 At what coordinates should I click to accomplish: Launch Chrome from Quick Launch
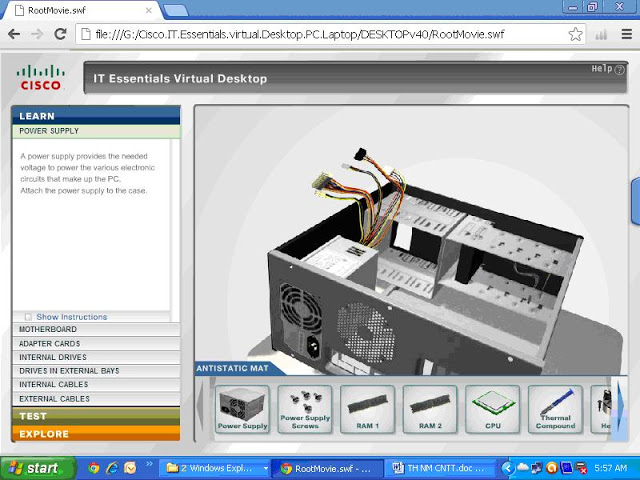pos(93,468)
